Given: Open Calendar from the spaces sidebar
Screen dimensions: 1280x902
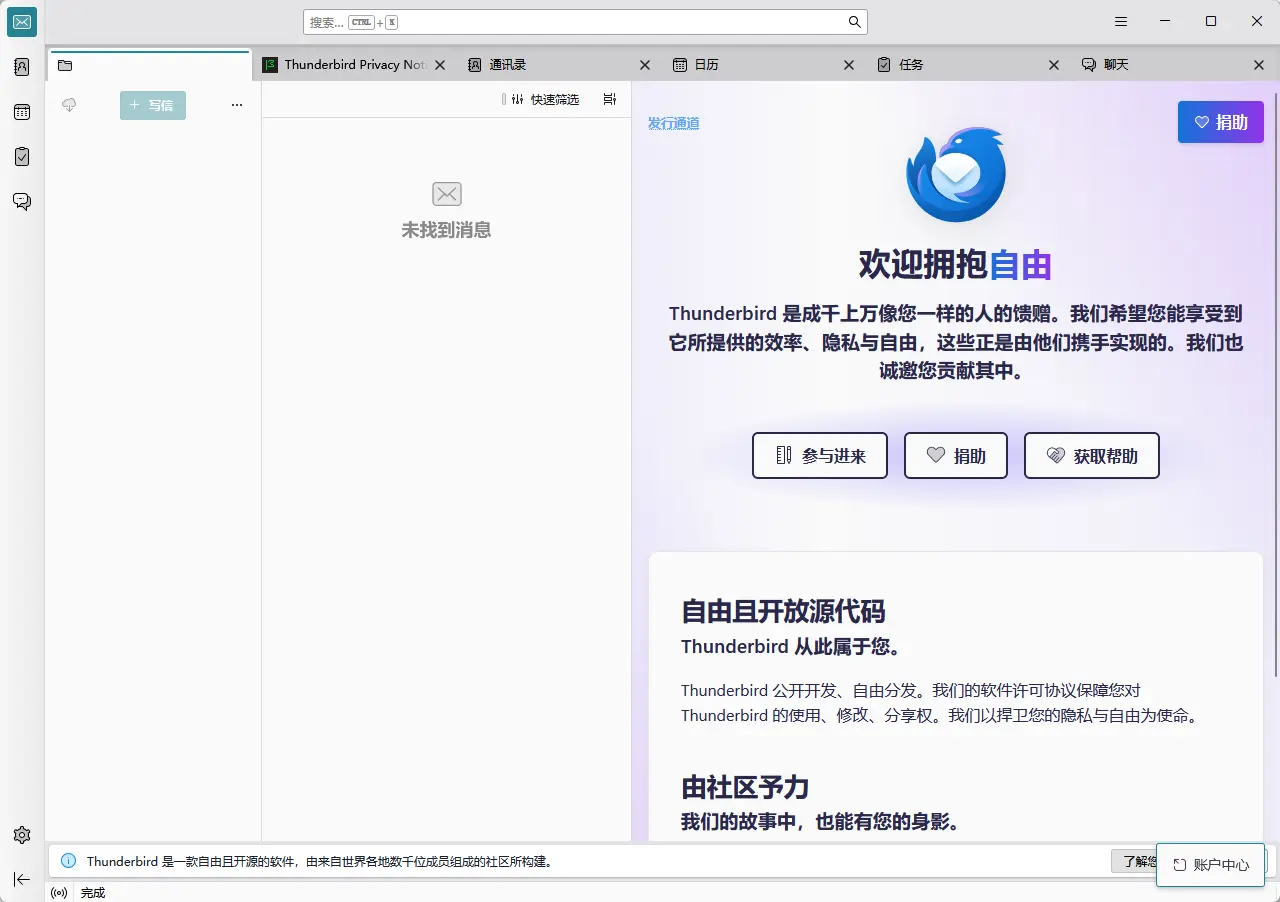Looking at the screenshot, I should [22, 112].
